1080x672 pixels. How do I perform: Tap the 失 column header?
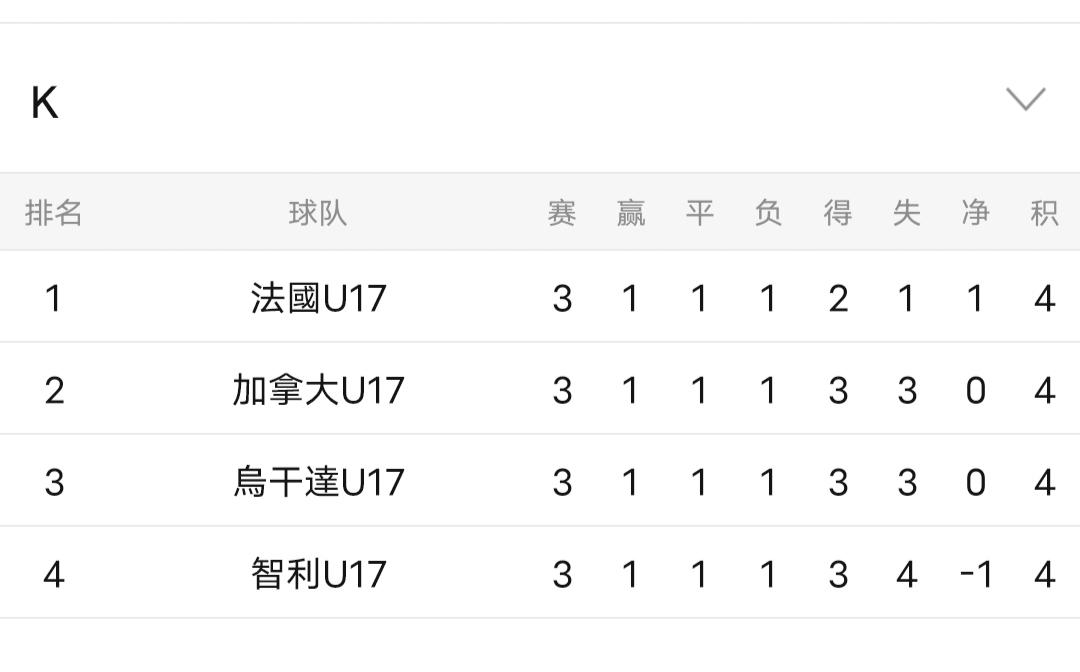point(907,213)
